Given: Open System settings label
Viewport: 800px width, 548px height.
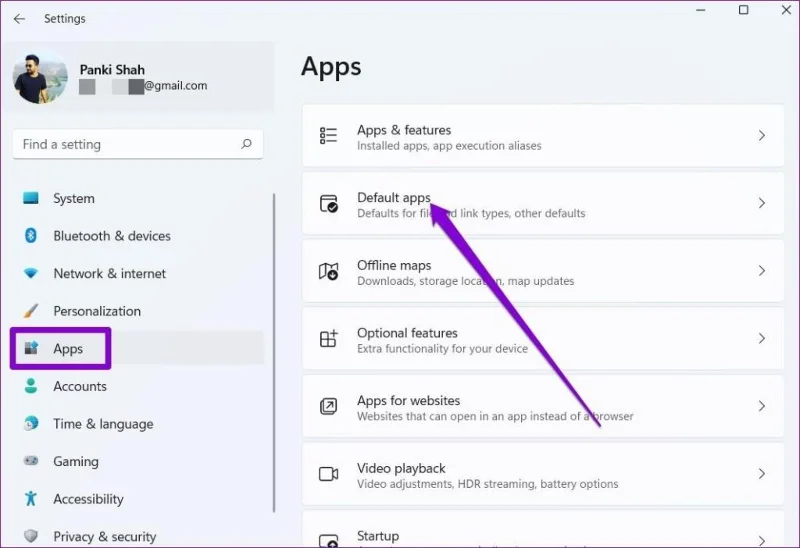Looking at the screenshot, I should tap(74, 198).
